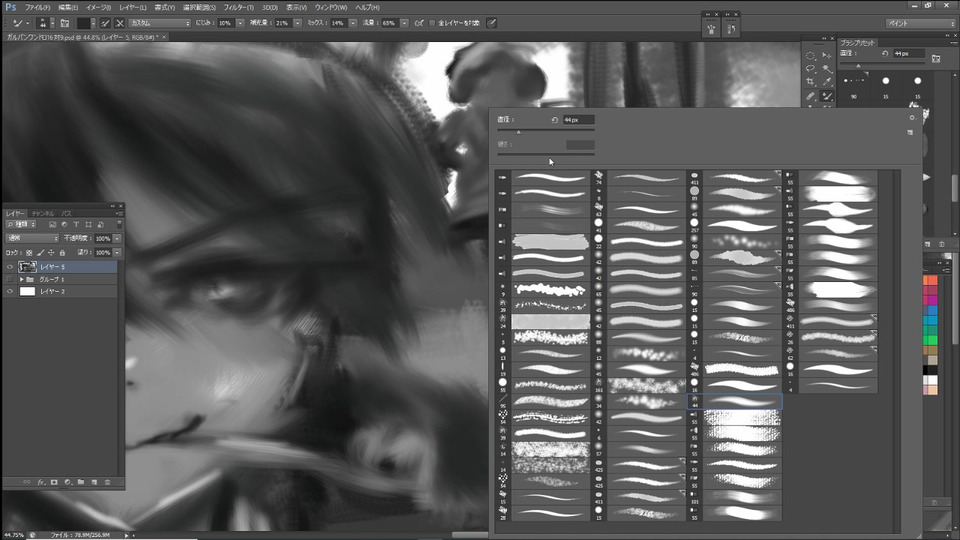
Task: Expand the グループ 1 folder arrow
Action: 21,279
